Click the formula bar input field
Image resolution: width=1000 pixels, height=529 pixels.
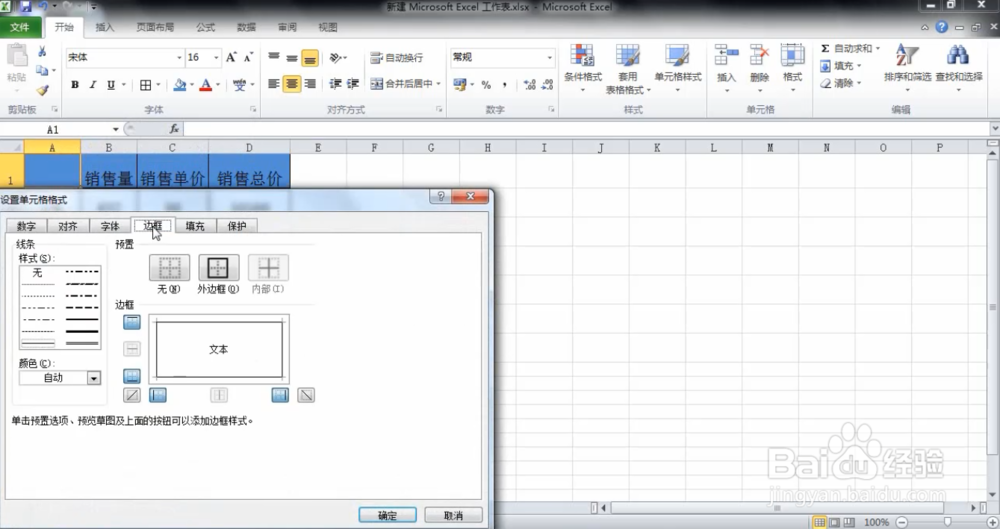point(587,130)
